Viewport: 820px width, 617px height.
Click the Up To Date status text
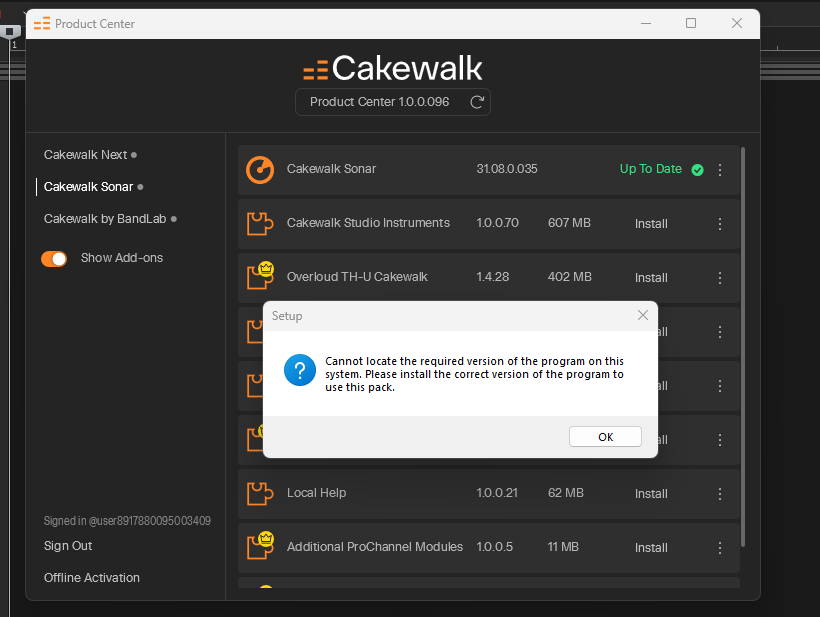click(x=651, y=169)
